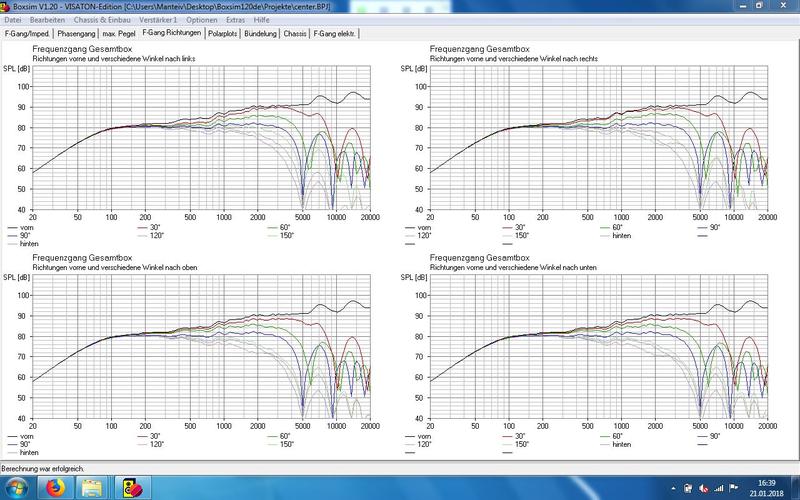Open the File Explorer taskbar icon

[x=90, y=487]
